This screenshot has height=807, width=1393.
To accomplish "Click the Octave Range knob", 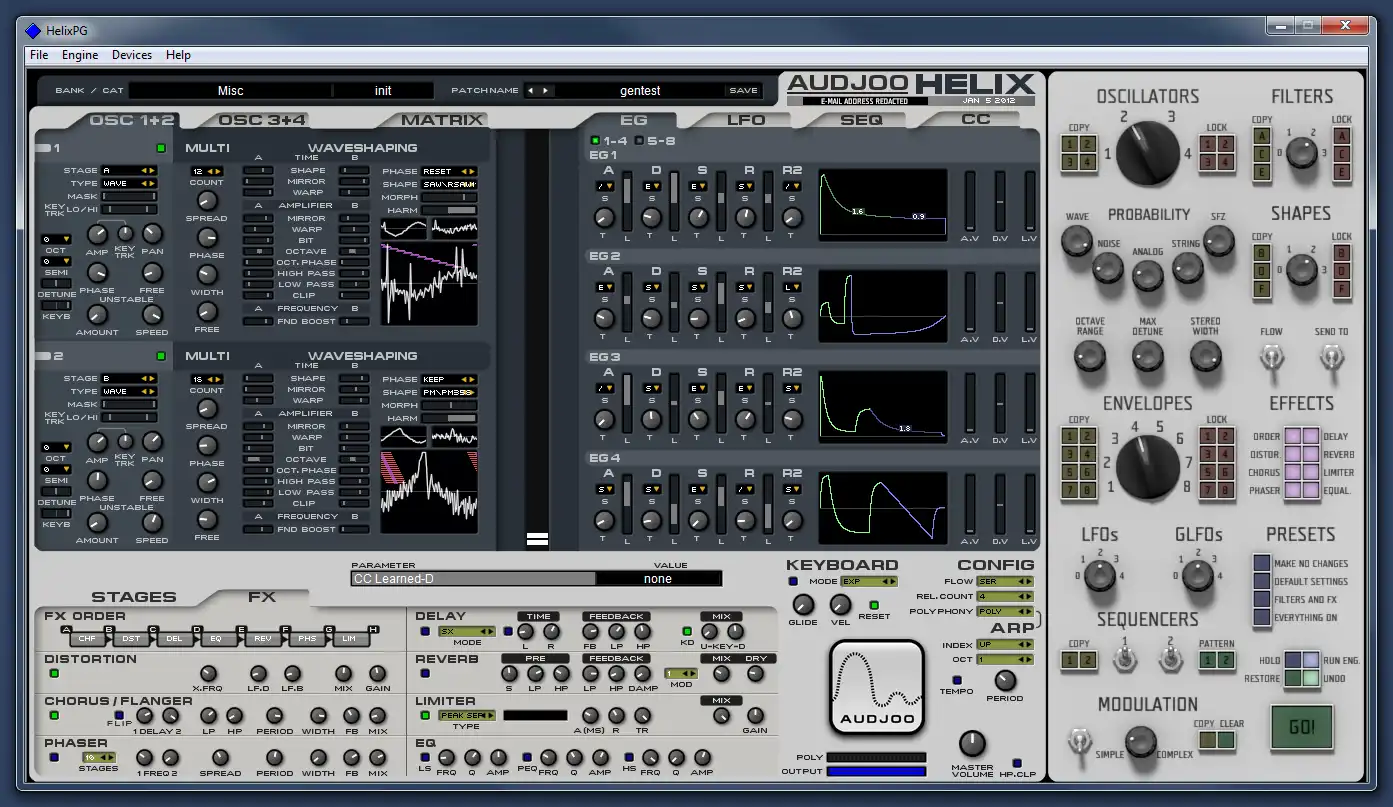I will point(1089,356).
